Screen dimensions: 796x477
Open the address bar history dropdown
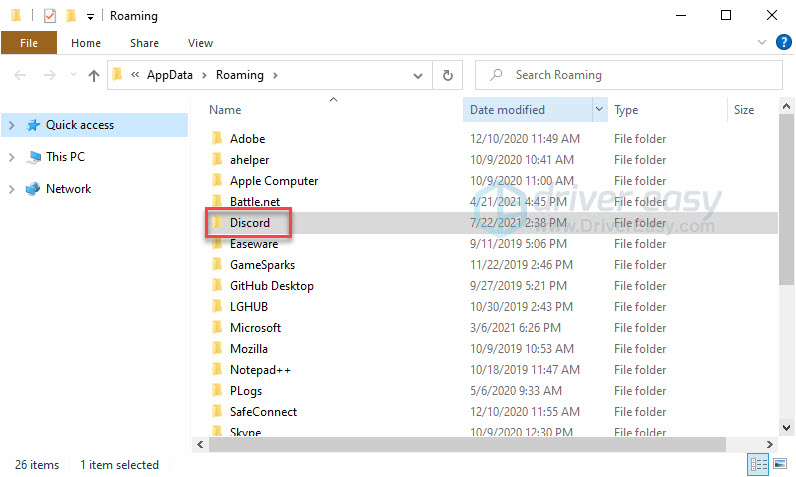point(418,76)
